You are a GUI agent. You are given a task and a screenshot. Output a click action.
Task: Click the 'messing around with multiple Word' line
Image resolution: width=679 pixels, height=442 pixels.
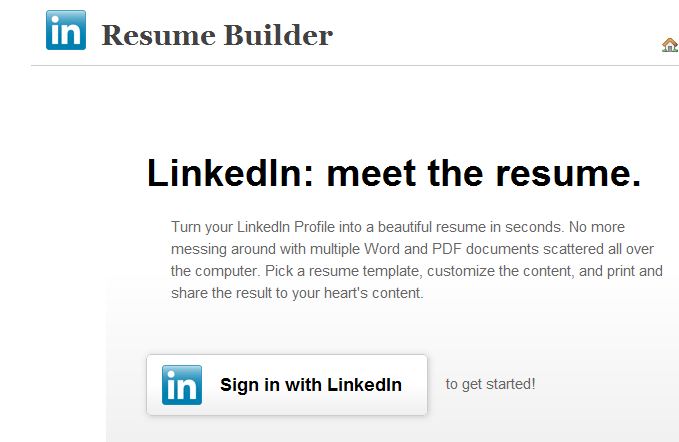tap(412, 249)
